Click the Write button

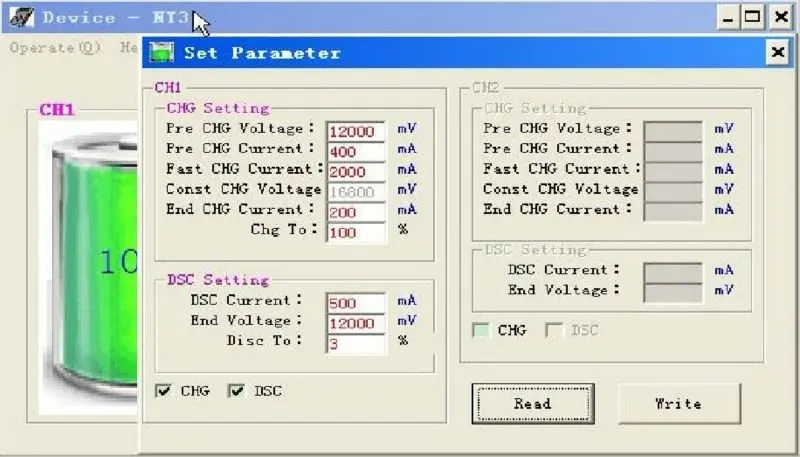pos(679,403)
